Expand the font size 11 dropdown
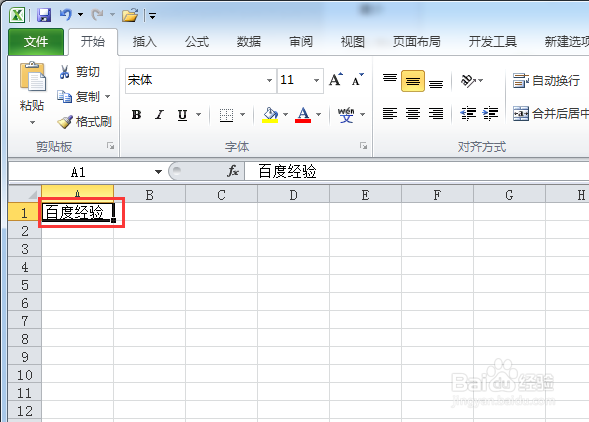 (317, 80)
